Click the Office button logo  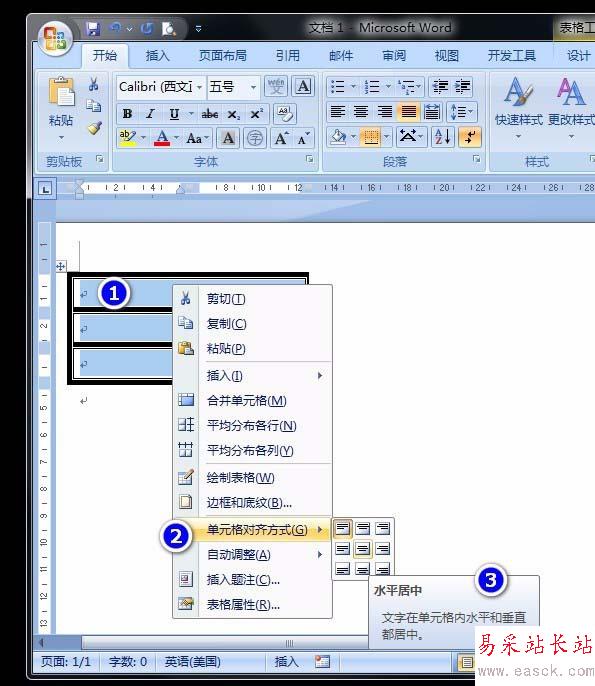(55, 38)
